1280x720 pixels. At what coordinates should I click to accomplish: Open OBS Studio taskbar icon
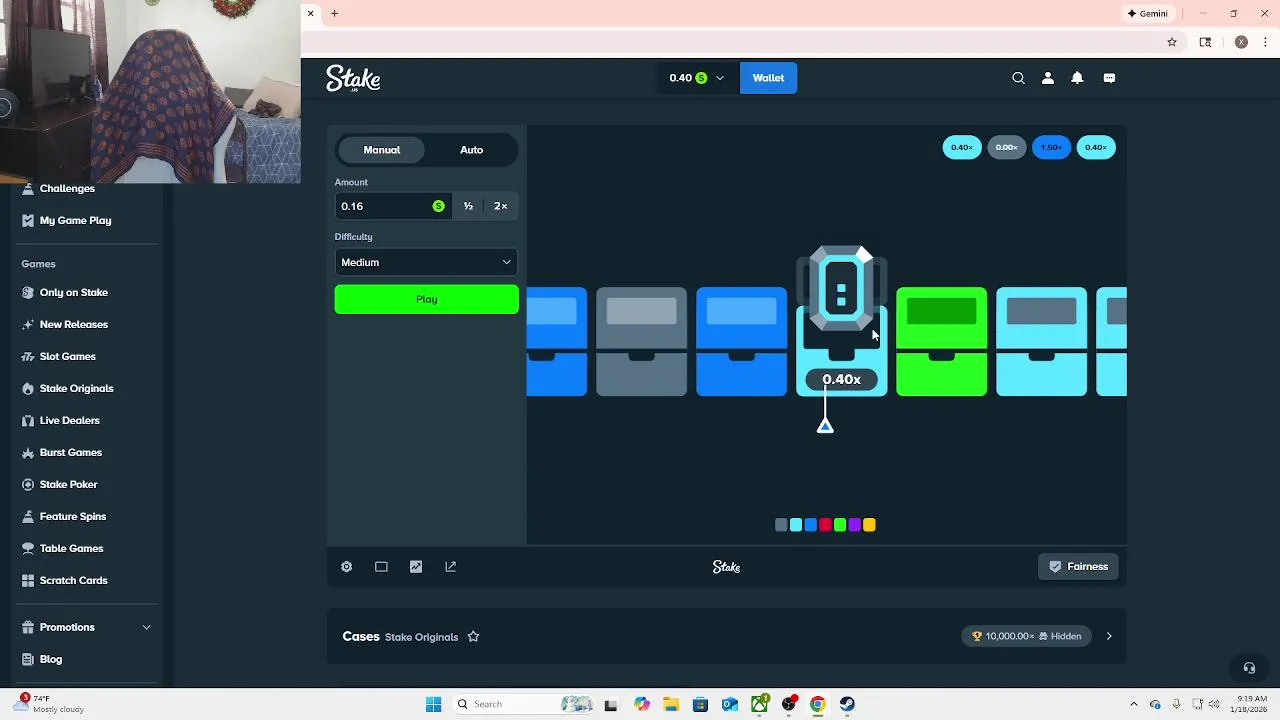click(789, 704)
